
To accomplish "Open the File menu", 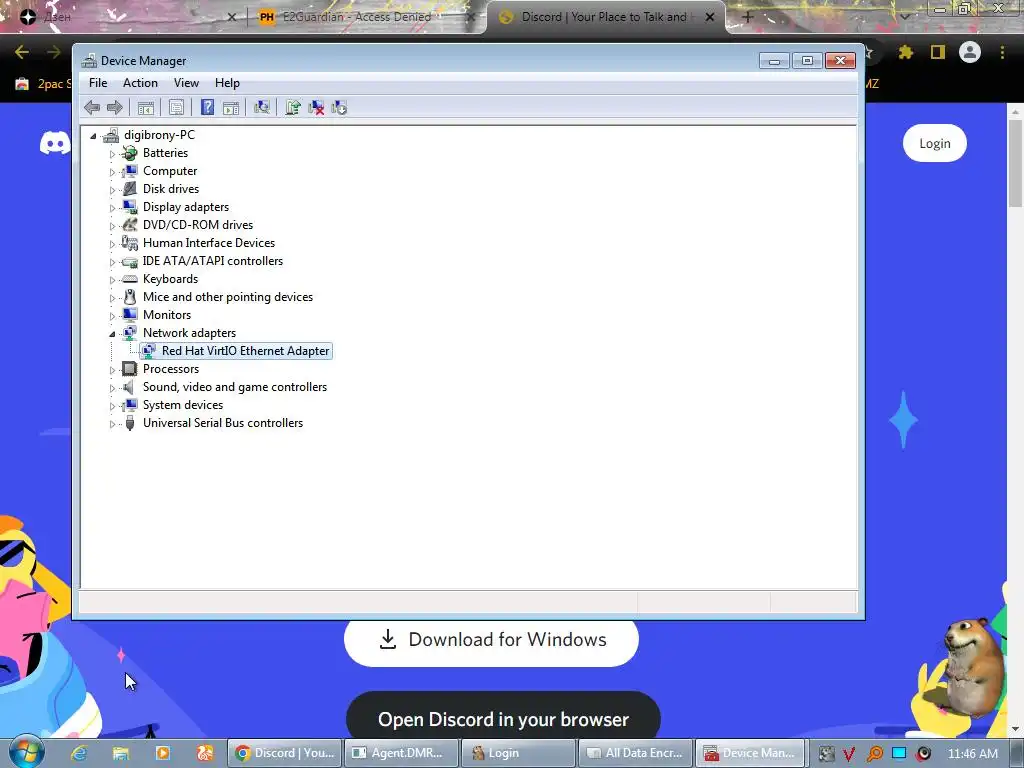I will 98,83.
